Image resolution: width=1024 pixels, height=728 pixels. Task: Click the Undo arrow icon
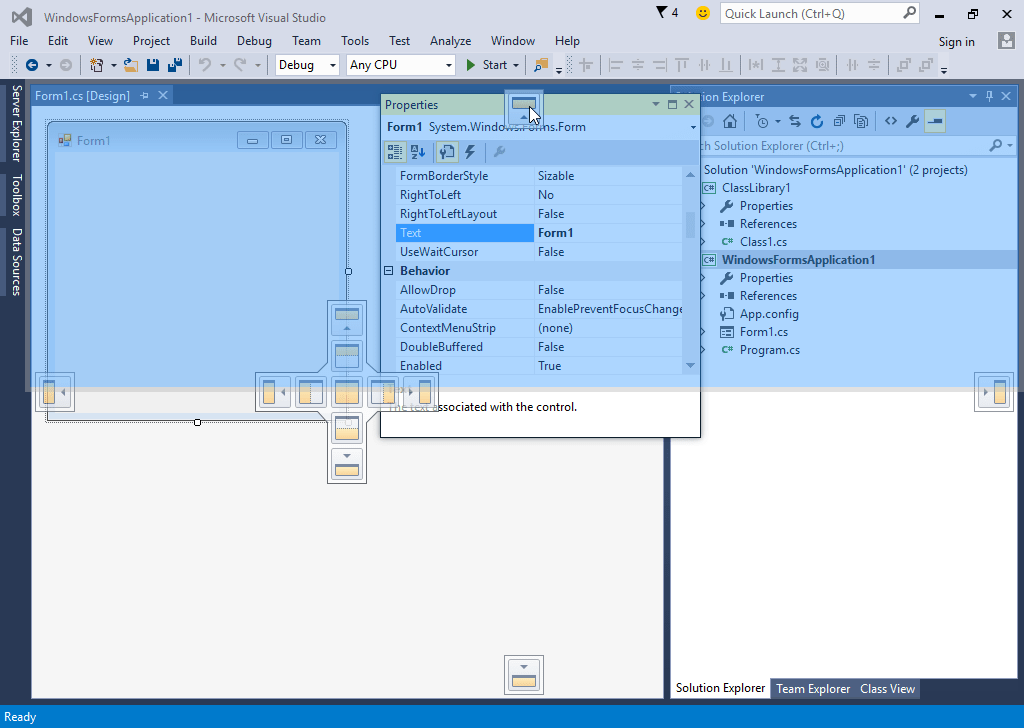205,65
